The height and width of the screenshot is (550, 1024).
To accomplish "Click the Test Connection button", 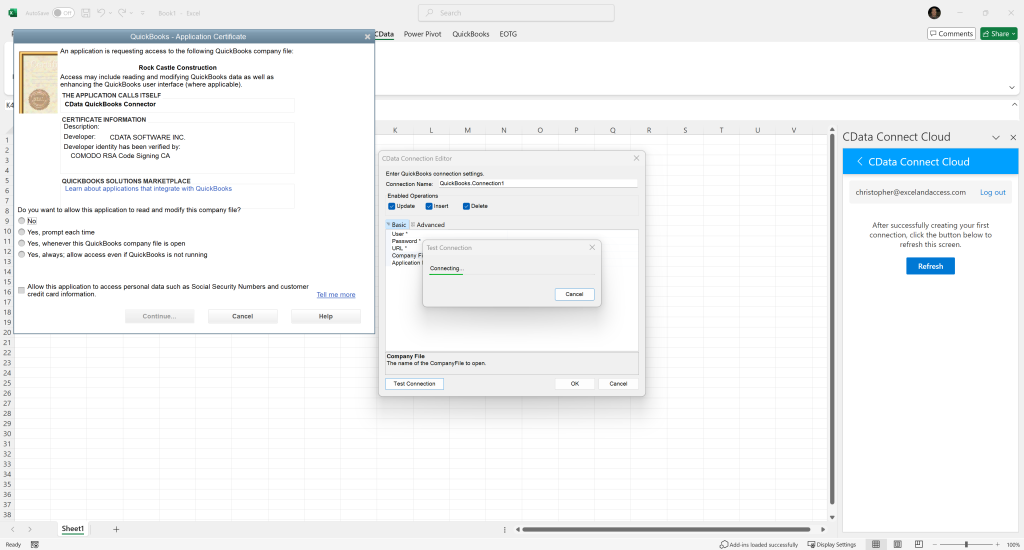I will point(414,384).
